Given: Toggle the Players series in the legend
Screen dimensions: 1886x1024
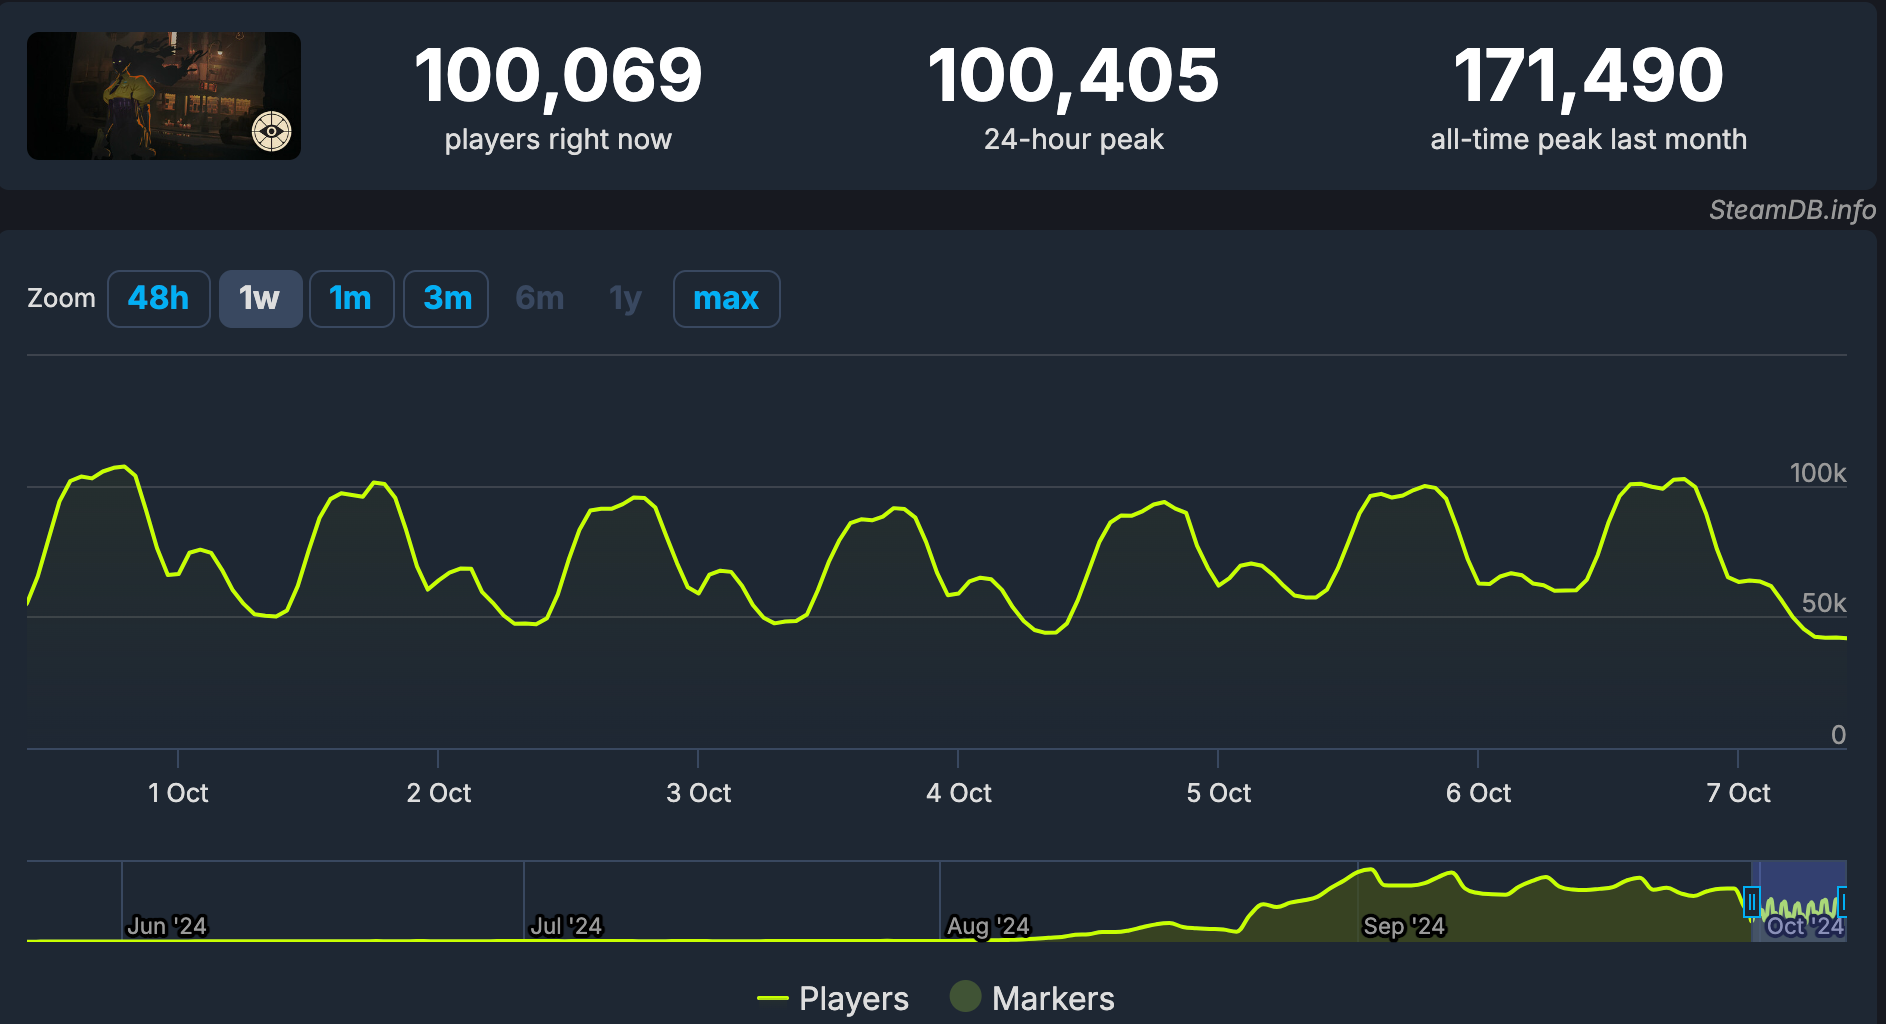Looking at the screenshot, I should [853, 998].
